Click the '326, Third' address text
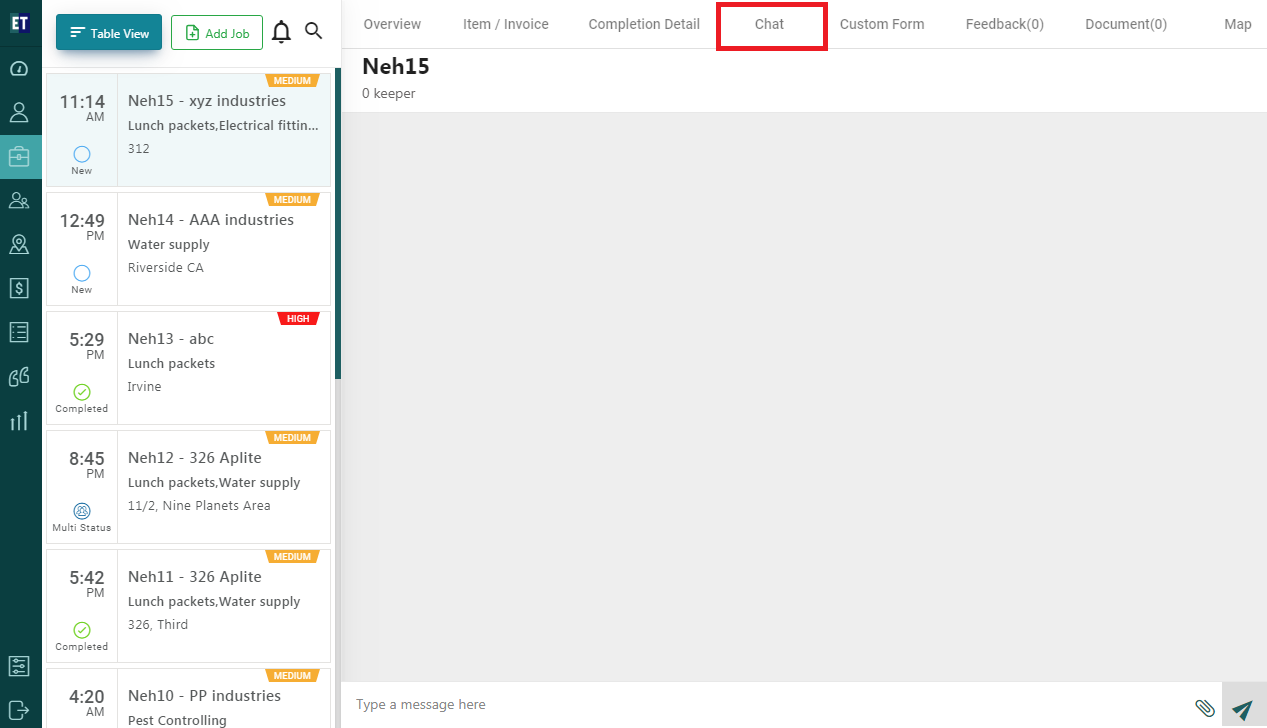 (x=158, y=625)
